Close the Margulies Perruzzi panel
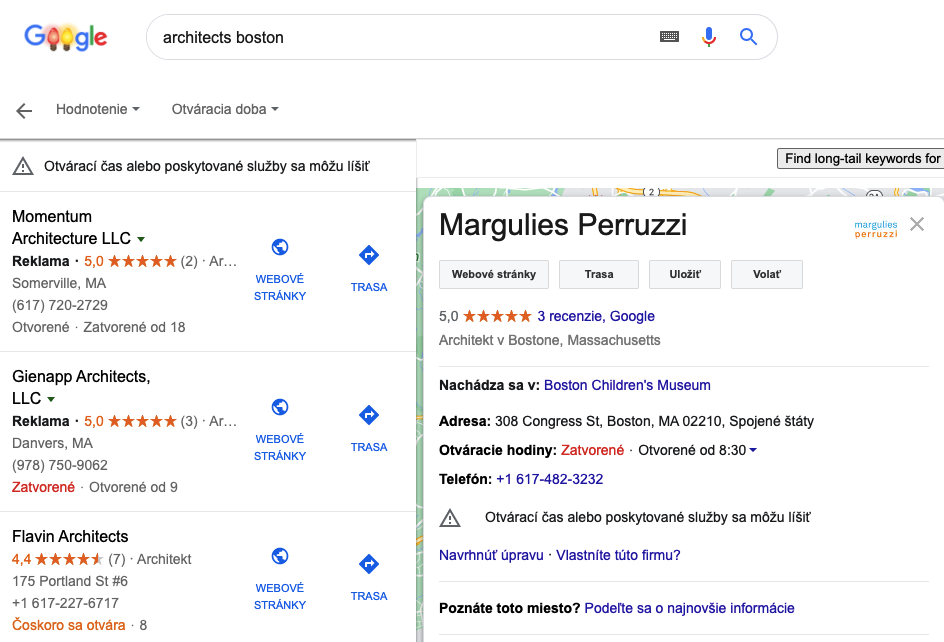944x642 pixels. pos(917,224)
